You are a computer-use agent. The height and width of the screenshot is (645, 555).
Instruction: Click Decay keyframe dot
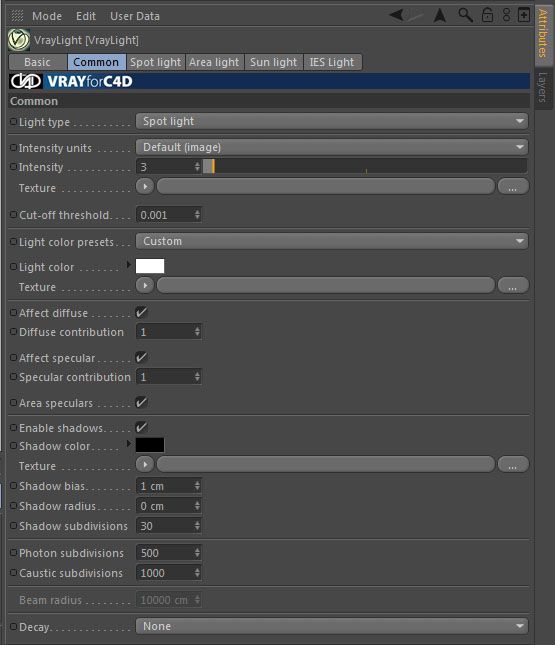coord(14,626)
